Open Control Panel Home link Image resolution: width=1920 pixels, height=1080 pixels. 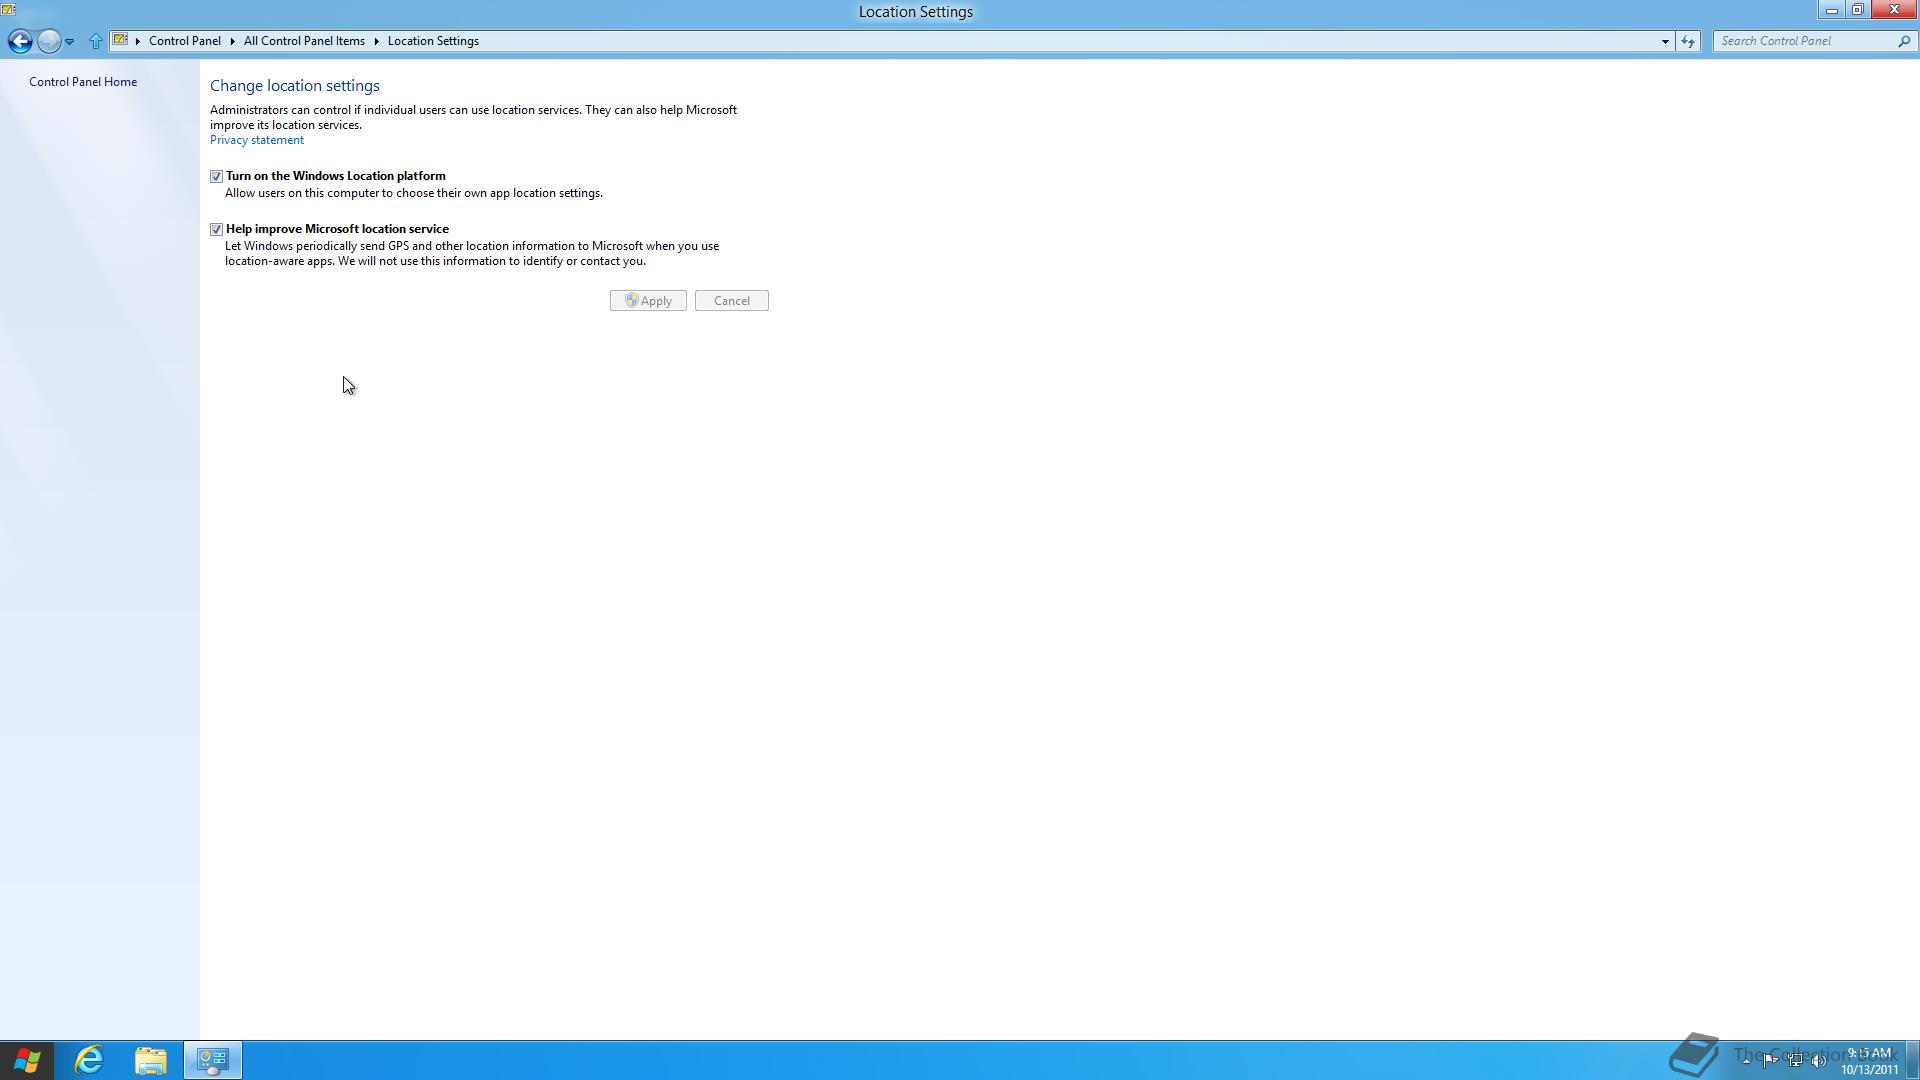(x=83, y=82)
